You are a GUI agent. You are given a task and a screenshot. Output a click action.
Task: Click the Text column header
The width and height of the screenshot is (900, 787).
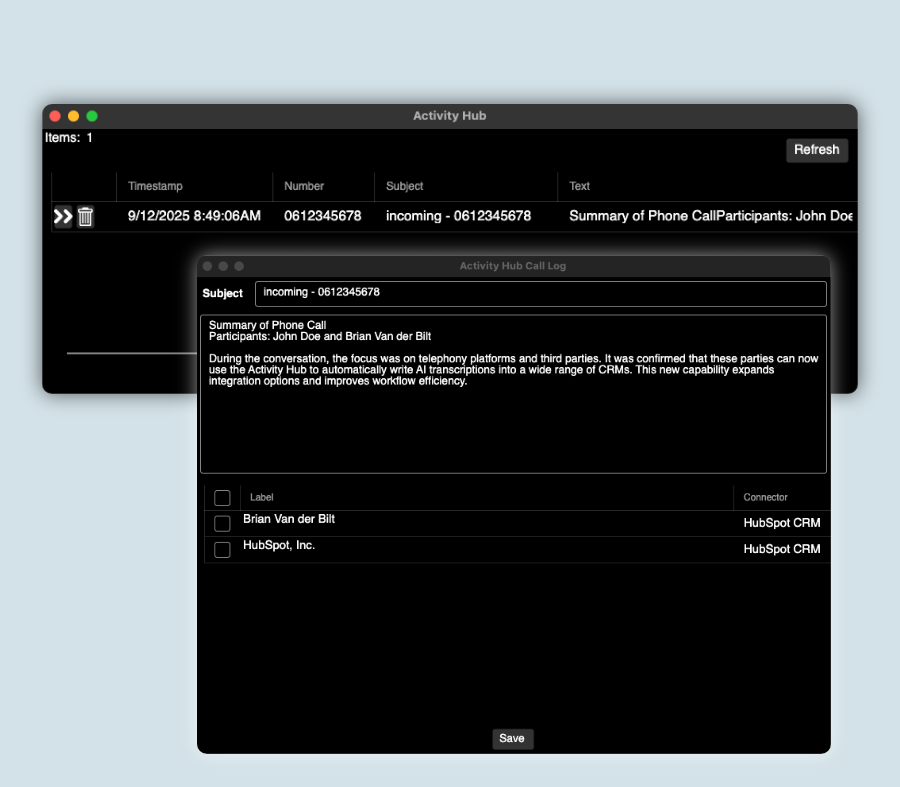coord(580,186)
